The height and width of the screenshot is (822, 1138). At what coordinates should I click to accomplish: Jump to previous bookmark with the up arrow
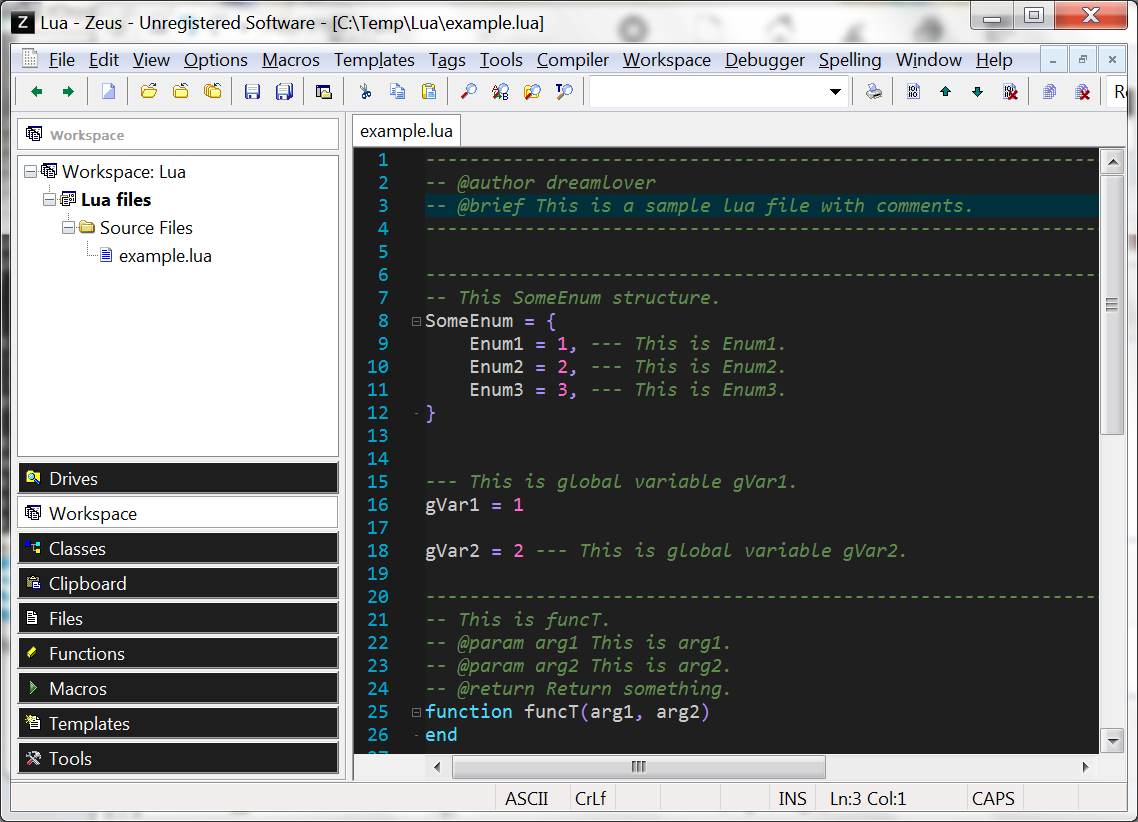[x=945, y=91]
